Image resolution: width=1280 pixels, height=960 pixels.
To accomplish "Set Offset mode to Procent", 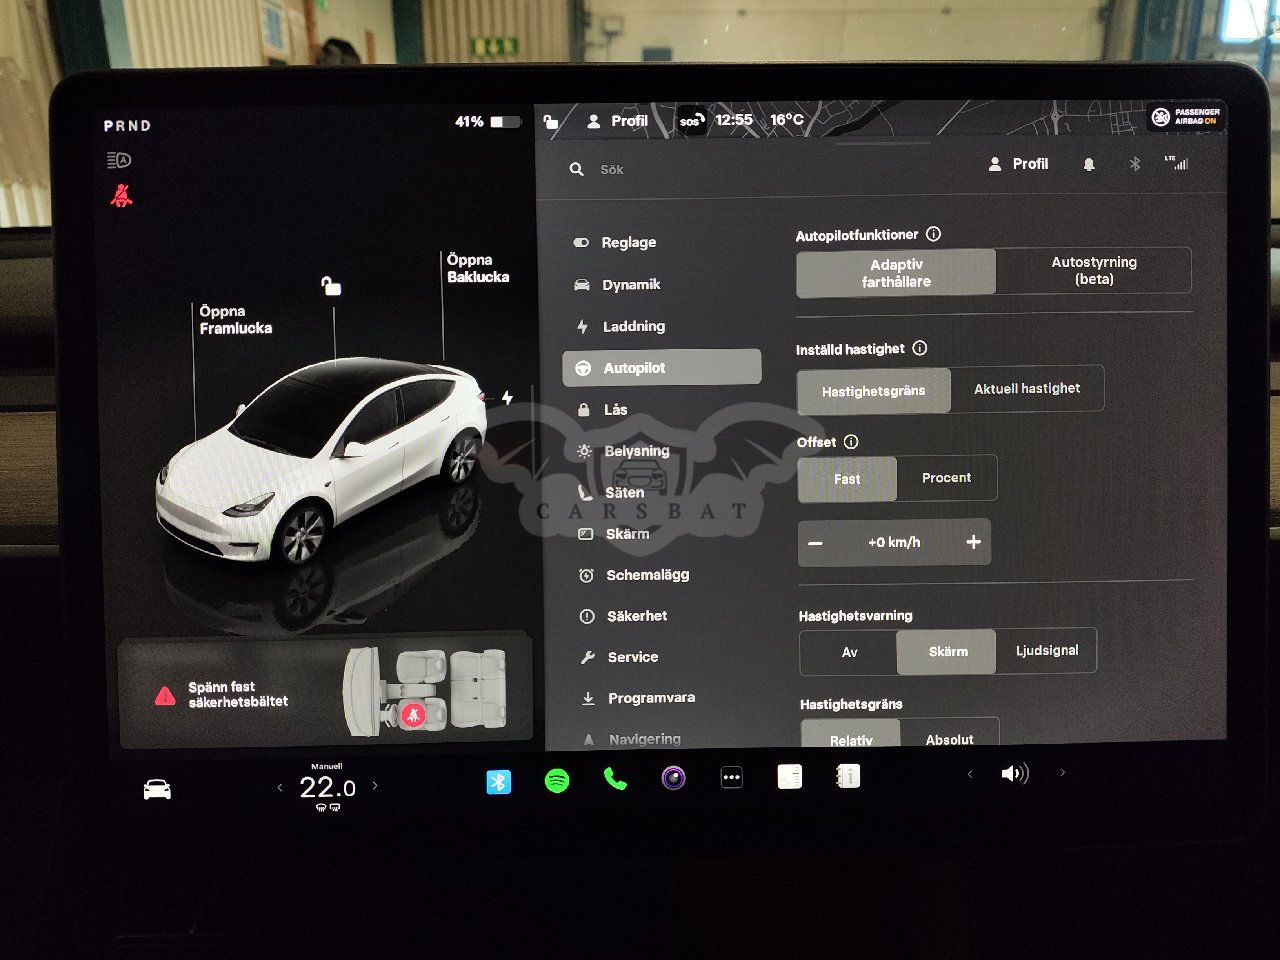I will pos(946,478).
